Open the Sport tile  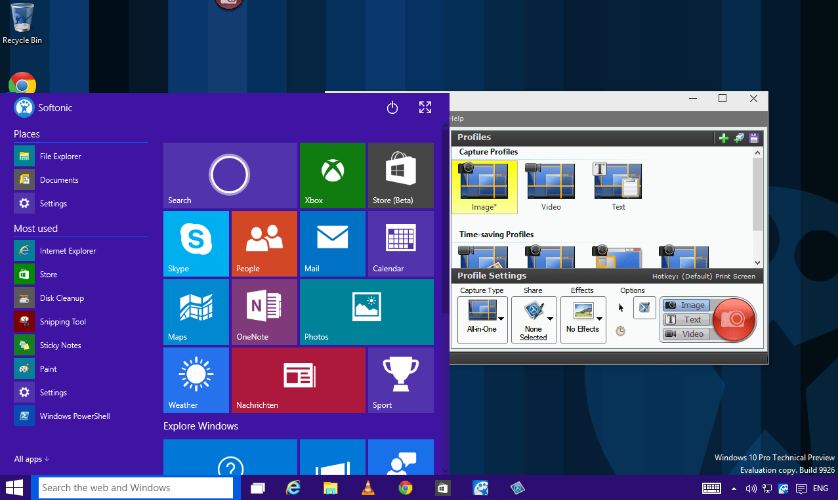tap(401, 380)
